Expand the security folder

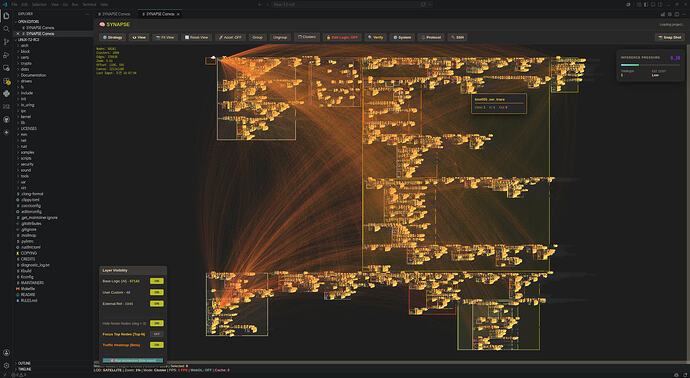pyautogui.click(x=27, y=164)
